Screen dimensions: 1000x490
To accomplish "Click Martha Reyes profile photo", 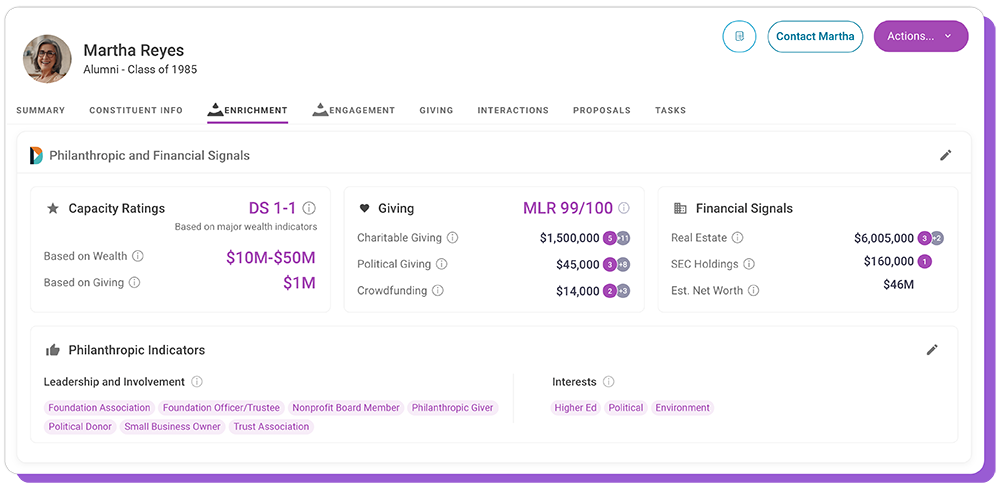I will (x=47, y=59).
